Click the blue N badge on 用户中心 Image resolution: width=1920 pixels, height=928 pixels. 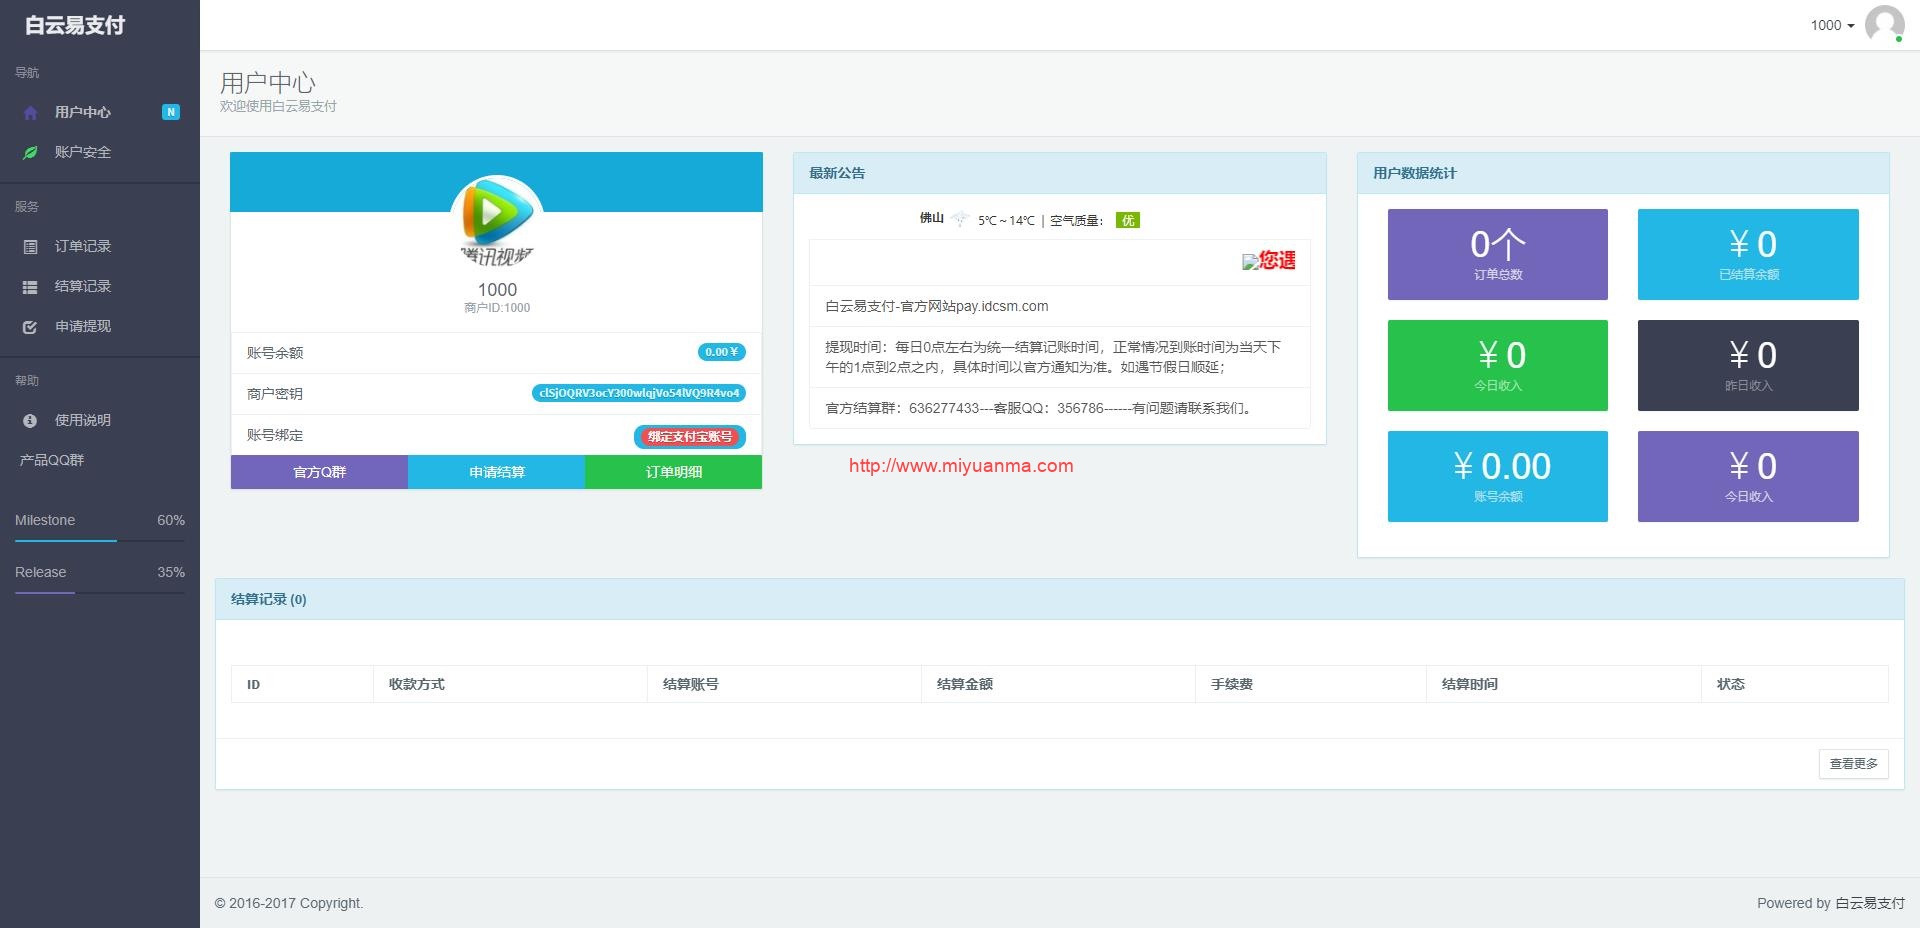click(x=171, y=112)
